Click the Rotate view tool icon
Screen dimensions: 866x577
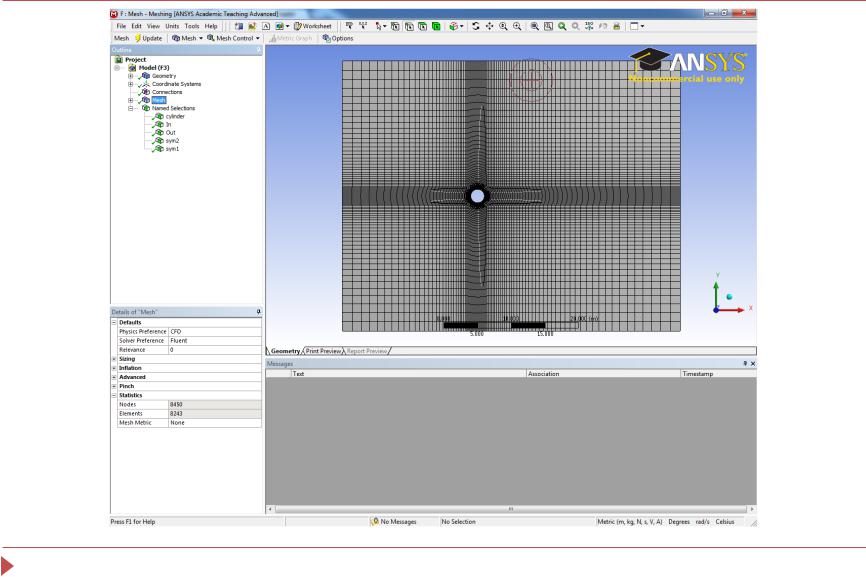[476, 26]
